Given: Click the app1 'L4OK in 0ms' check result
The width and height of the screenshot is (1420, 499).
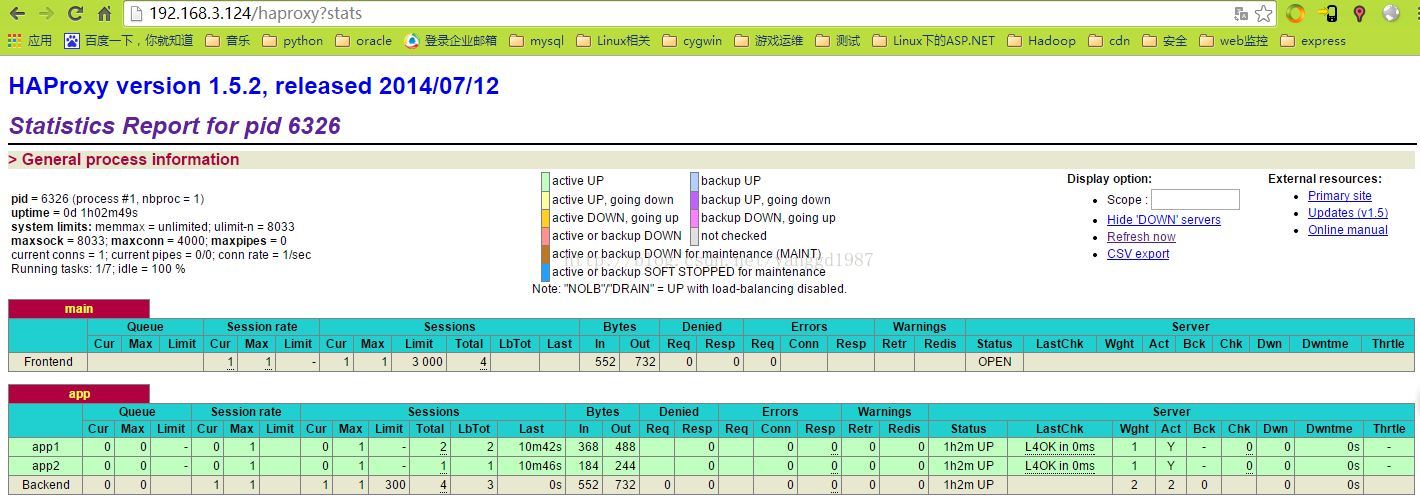Looking at the screenshot, I should click(x=1060, y=447).
